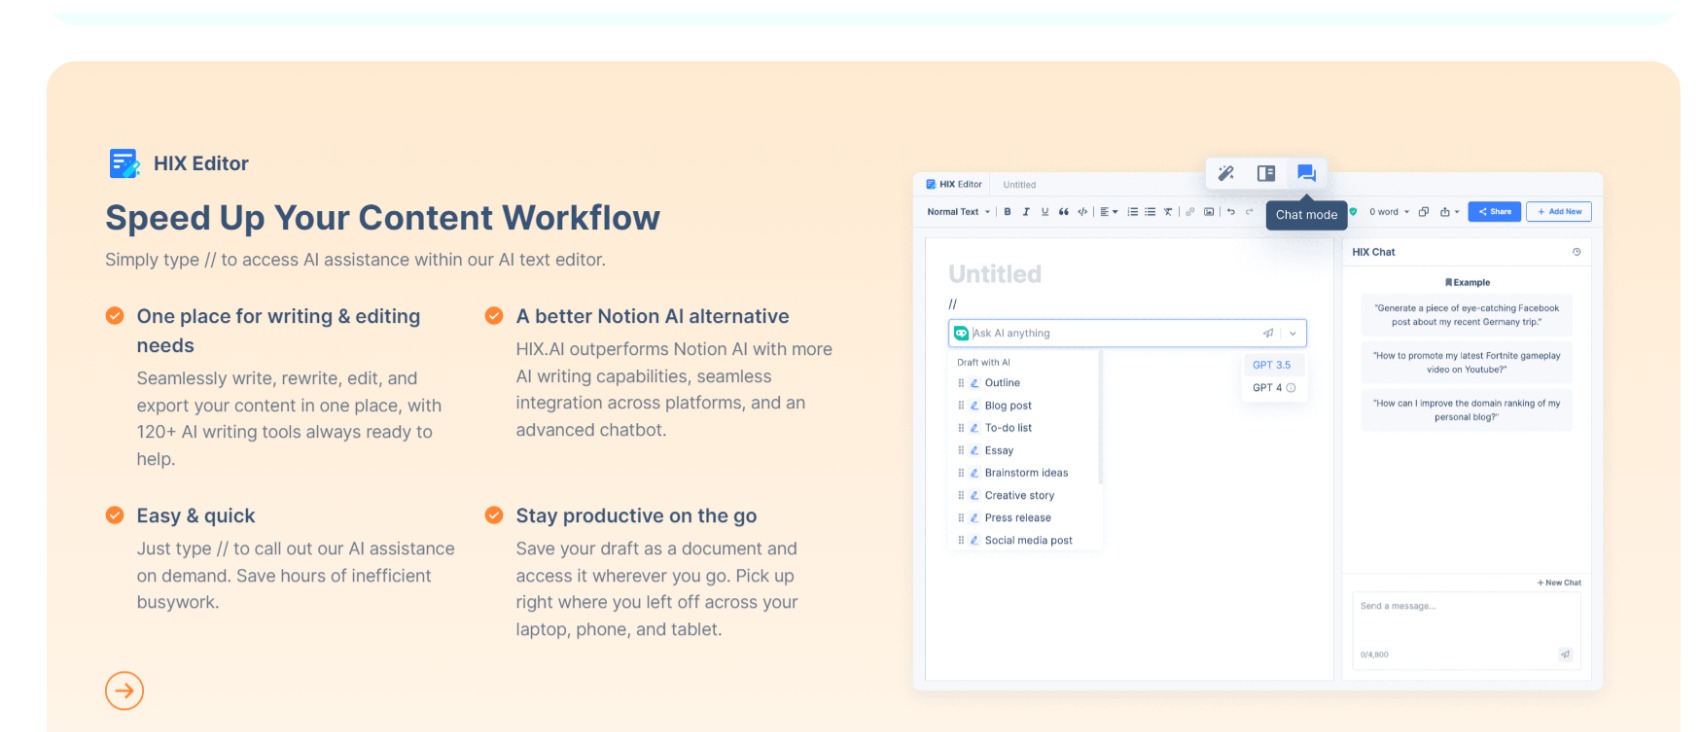Screen dimensions: 1700x732
Task: Click the green shield icon in the toolbar
Action: [x=1353, y=212]
